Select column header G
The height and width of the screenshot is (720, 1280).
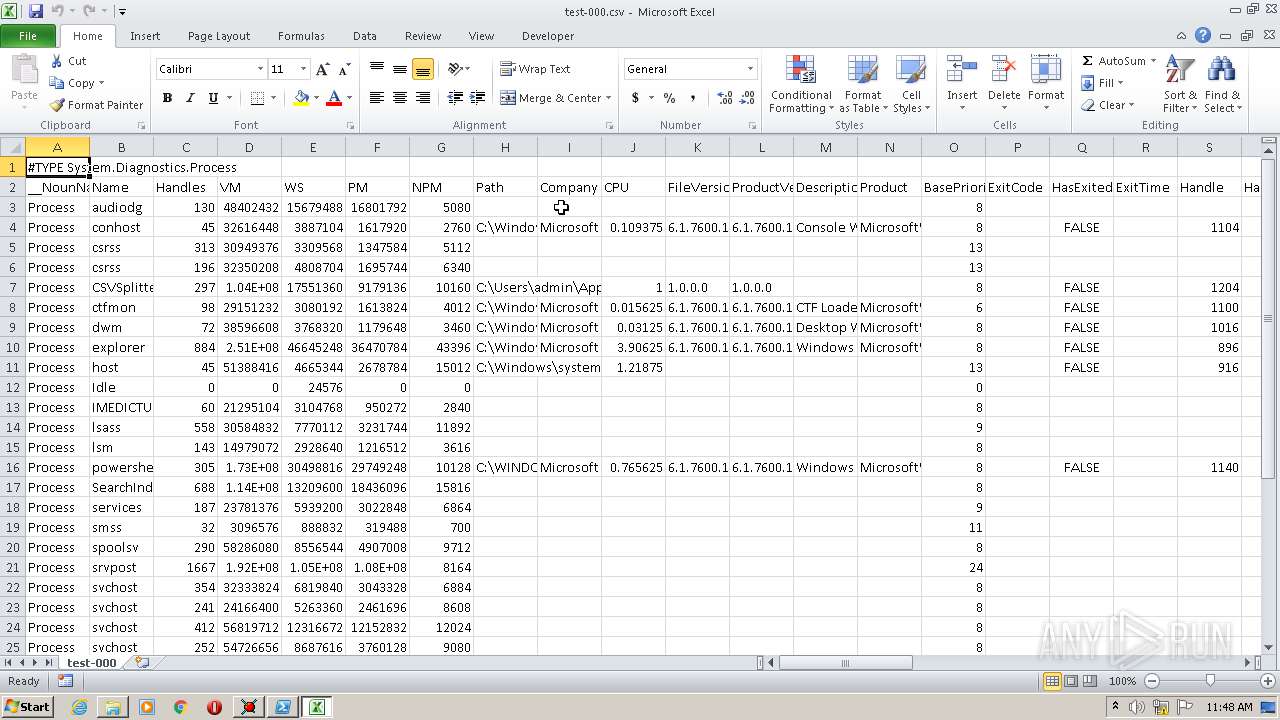[441, 147]
